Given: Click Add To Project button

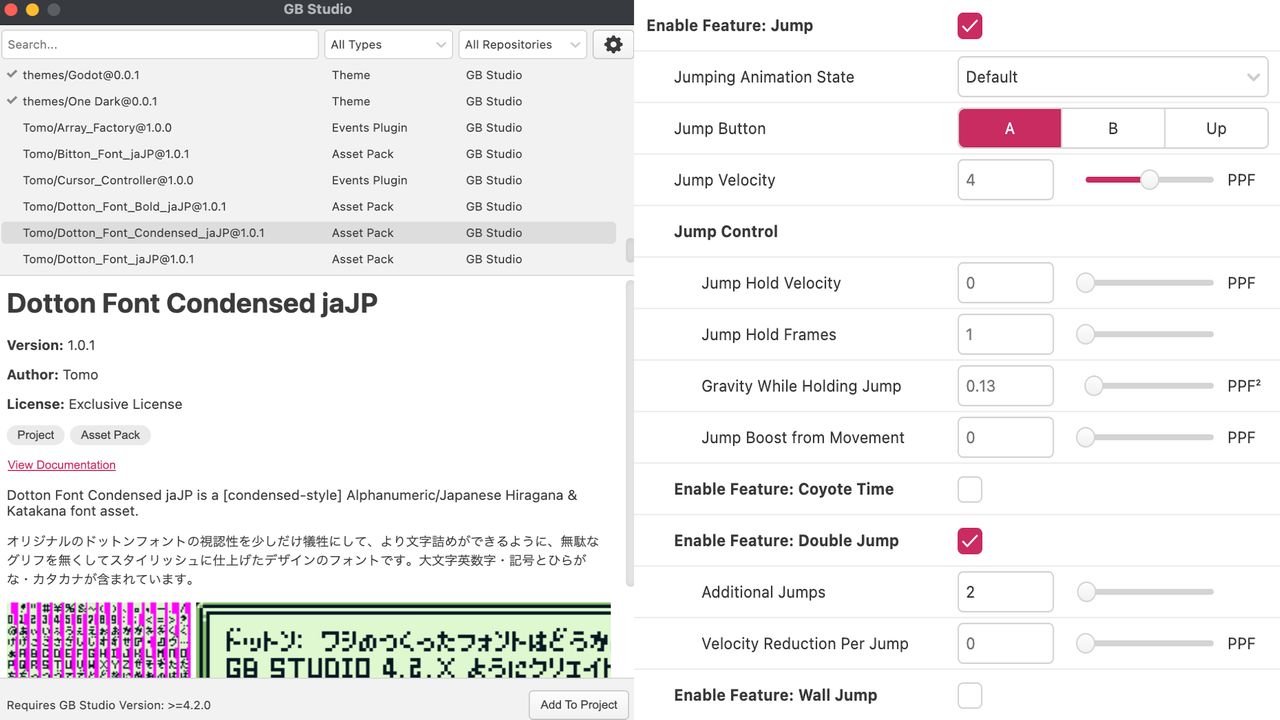Looking at the screenshot, I should pyautogui.click(x=578, y=704).
